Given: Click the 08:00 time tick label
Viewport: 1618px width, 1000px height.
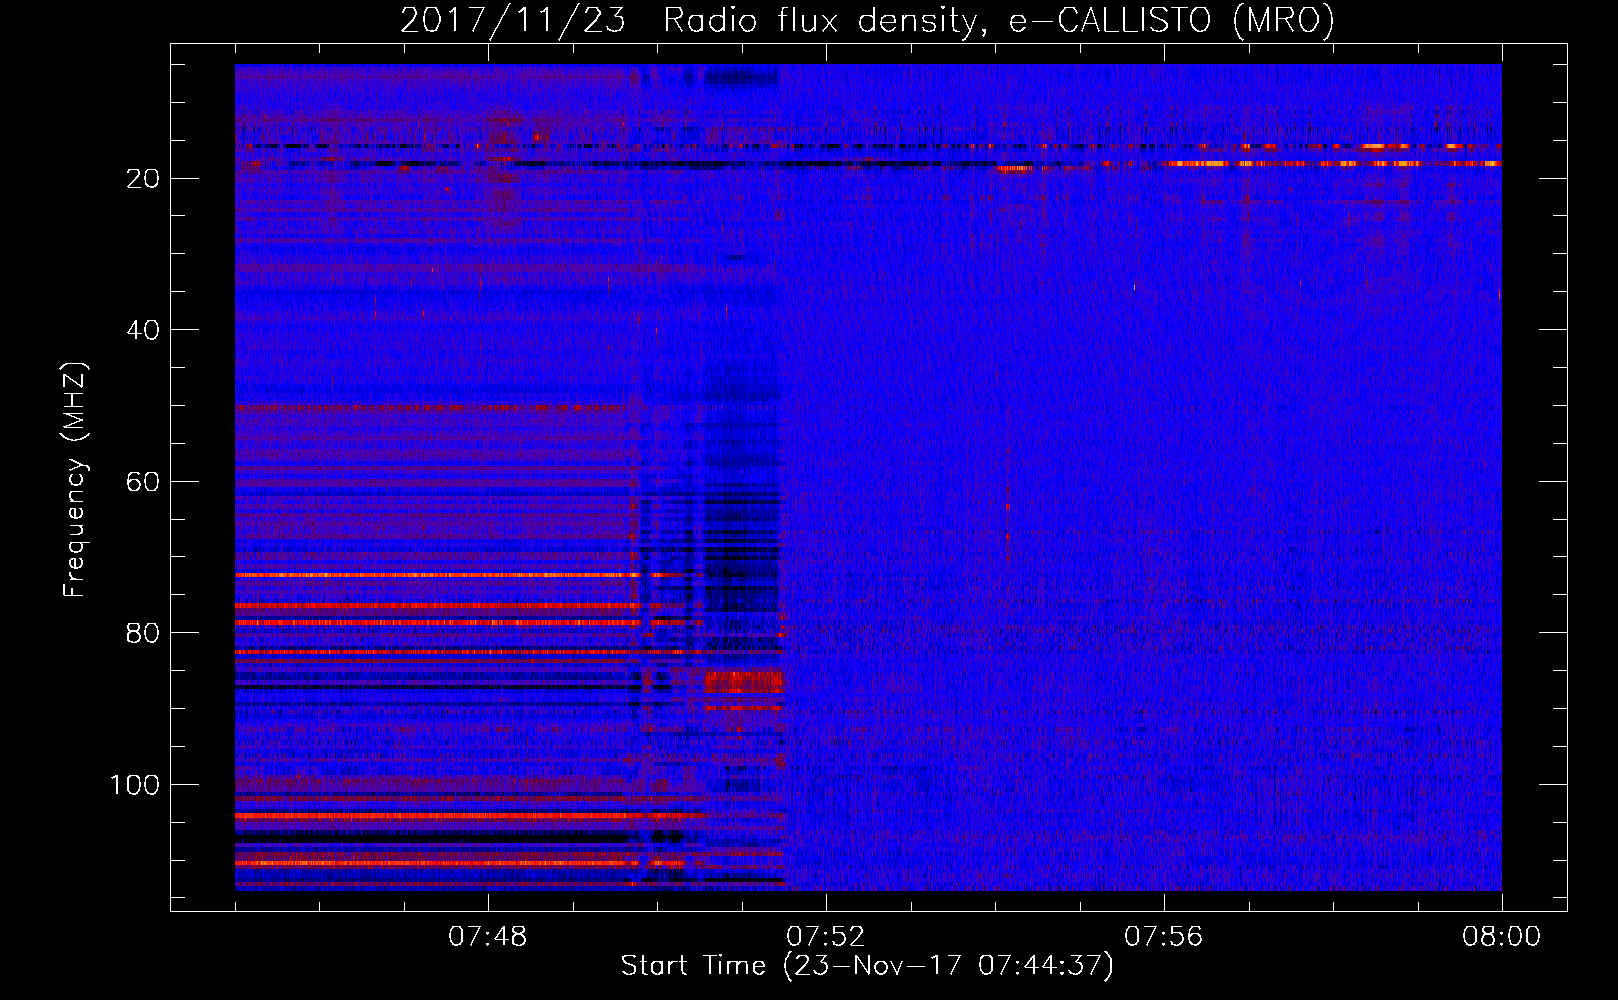Looking at the screenshot, I should [1502, 937].
